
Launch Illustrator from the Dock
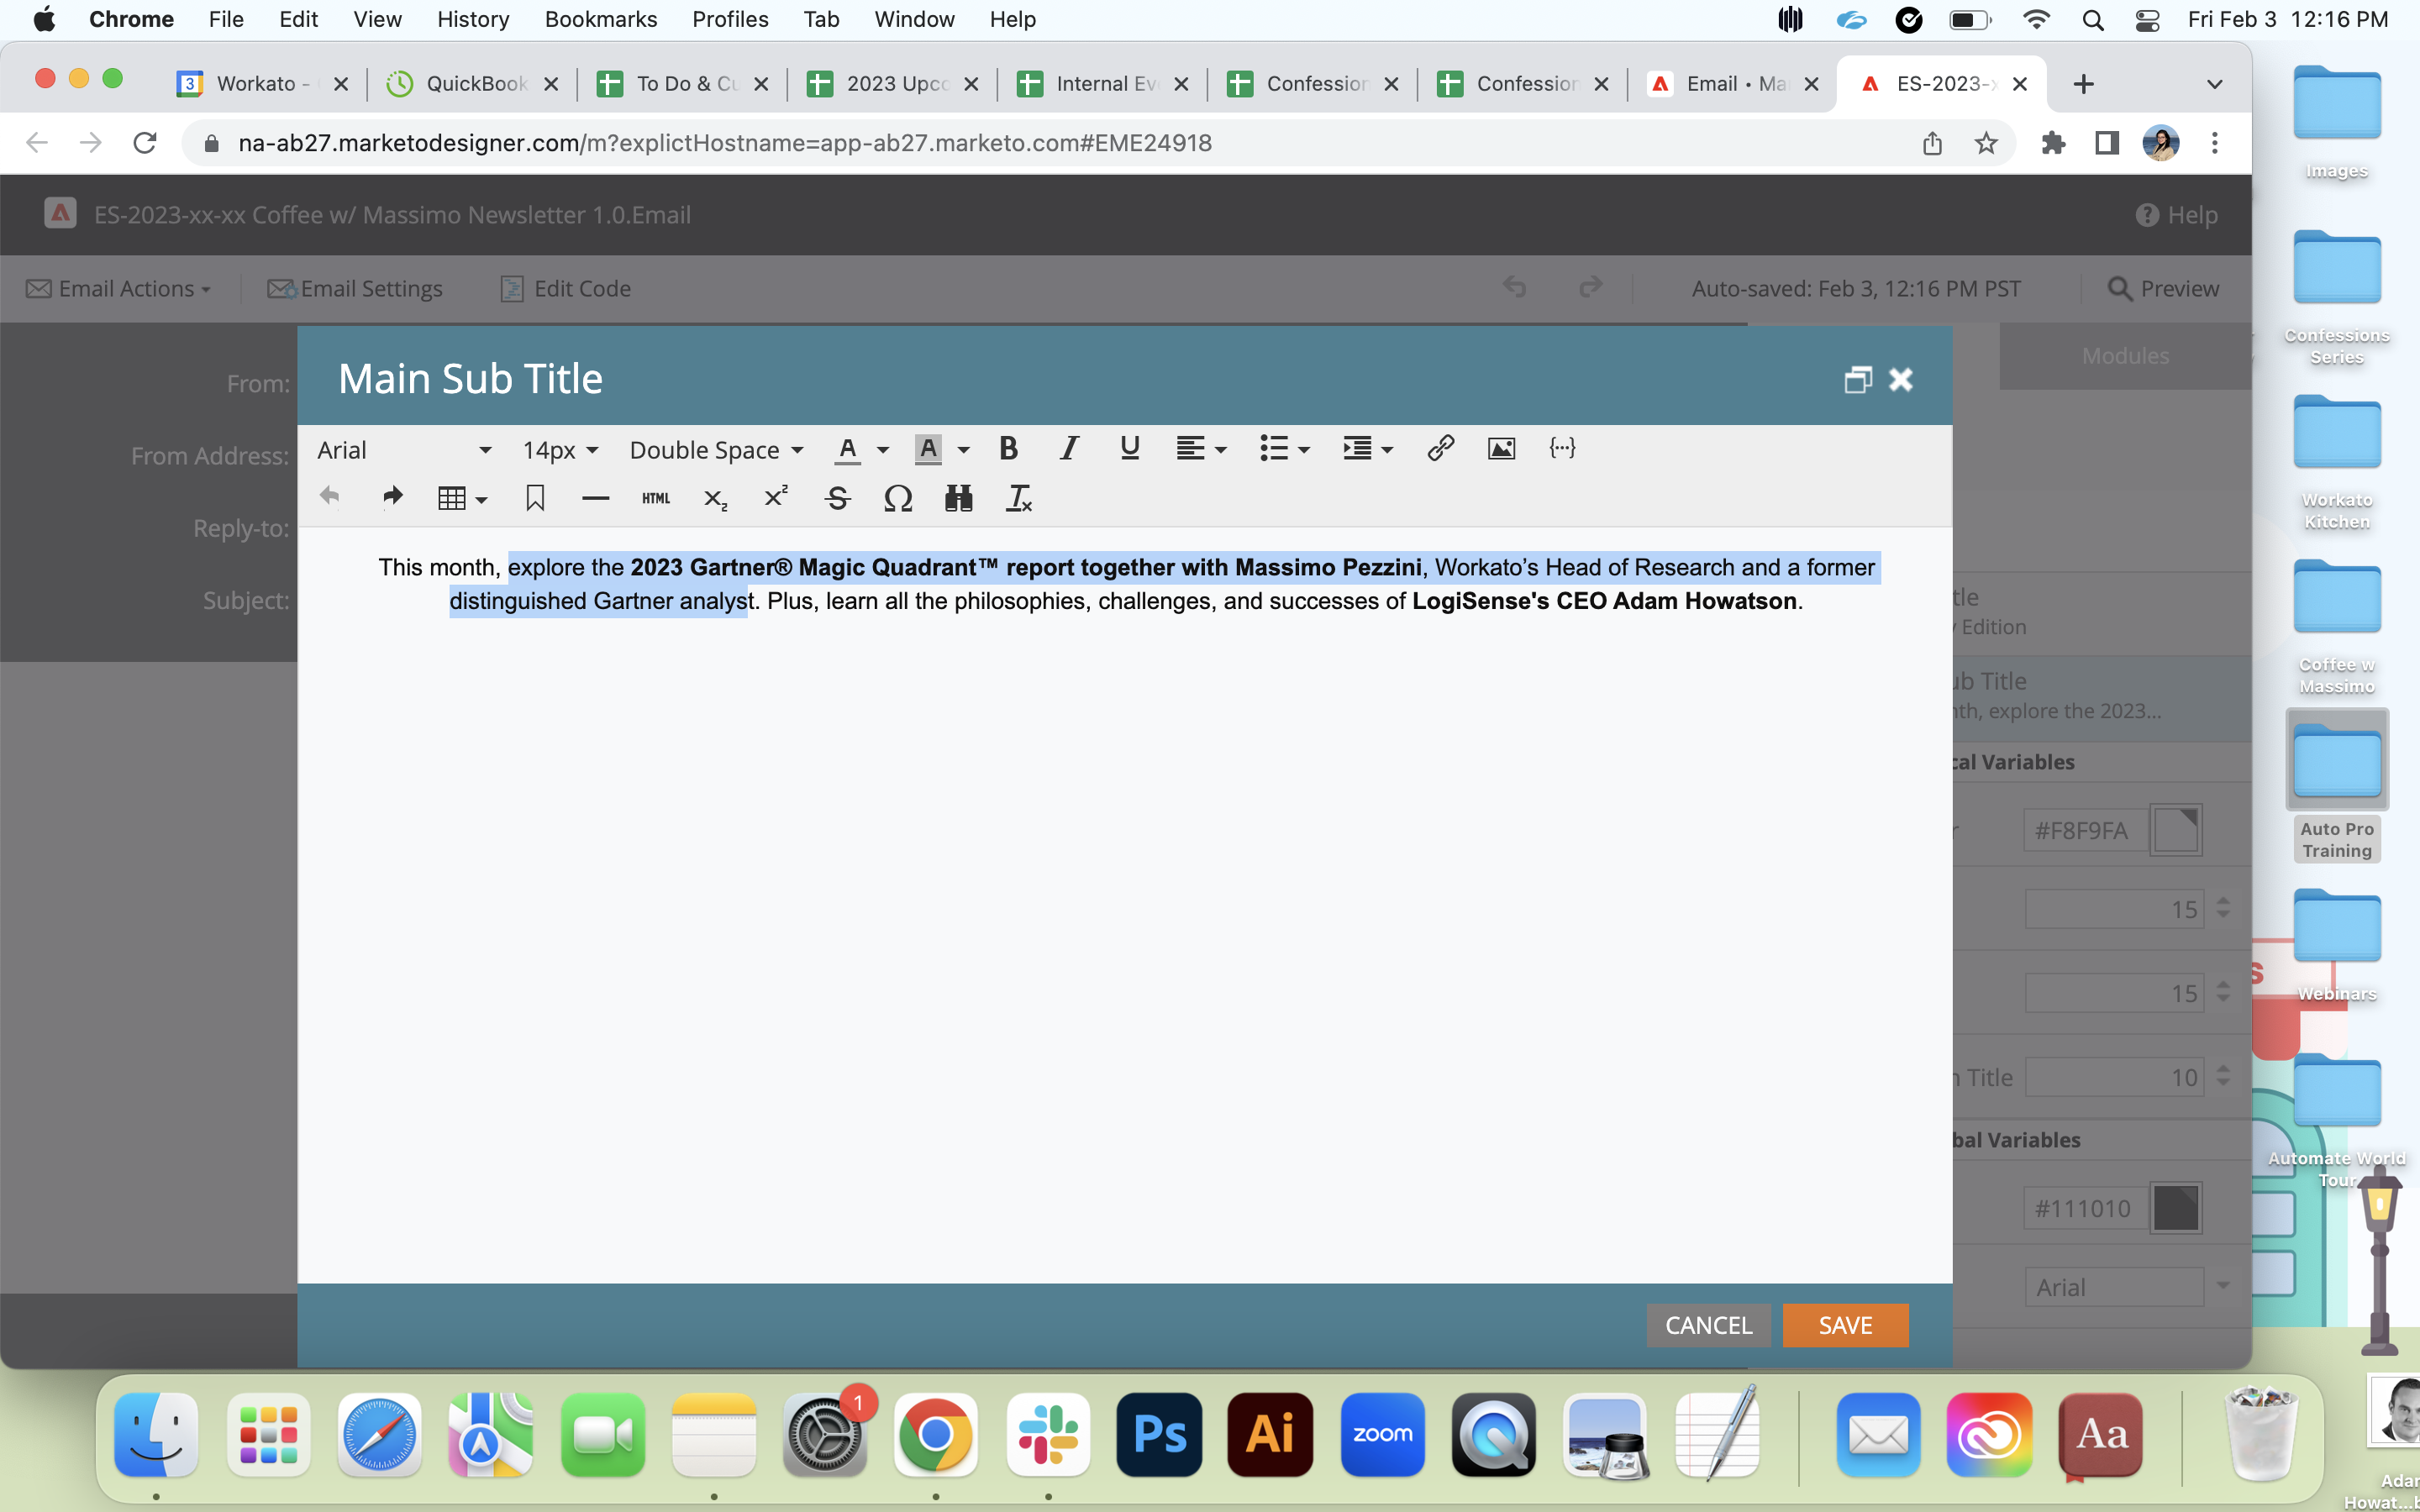coord(1271,1434)
